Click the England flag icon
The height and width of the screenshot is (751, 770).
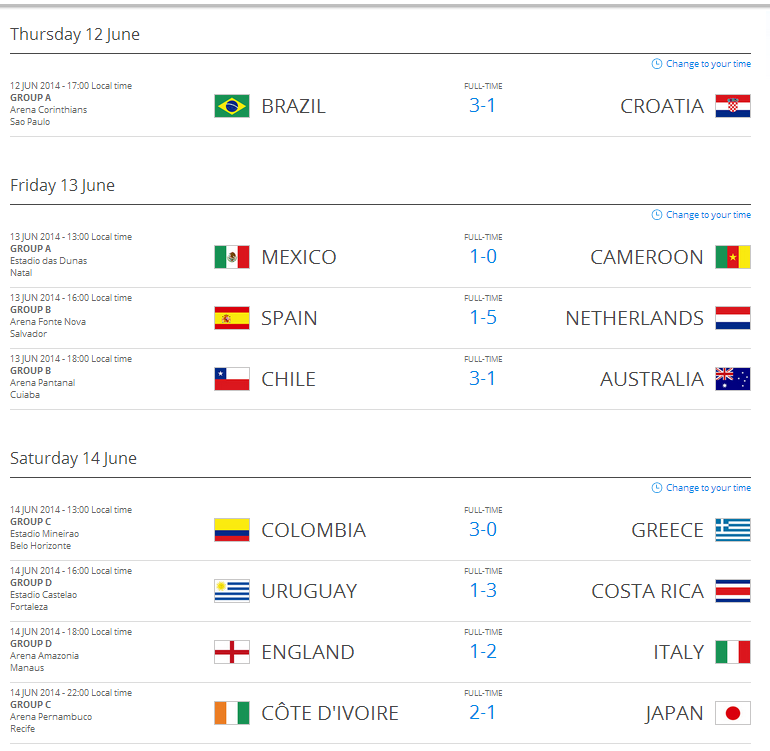click(232, 652)
